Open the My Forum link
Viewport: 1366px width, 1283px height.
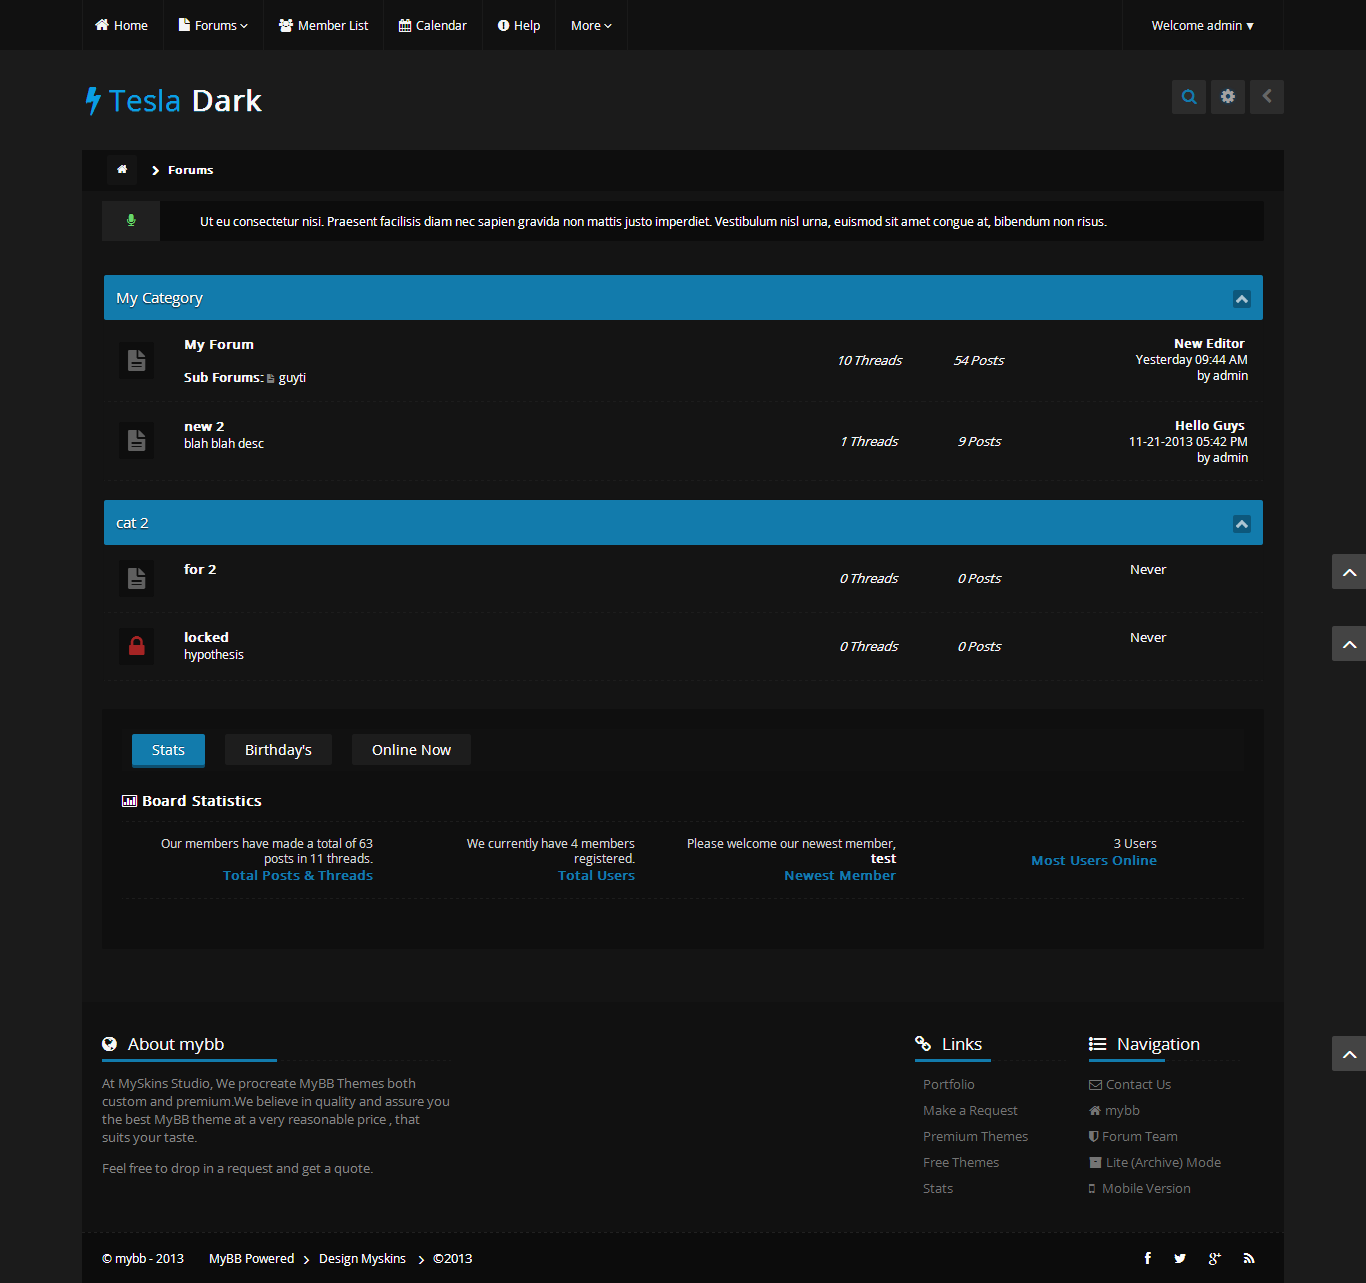(x=219, y=344)
